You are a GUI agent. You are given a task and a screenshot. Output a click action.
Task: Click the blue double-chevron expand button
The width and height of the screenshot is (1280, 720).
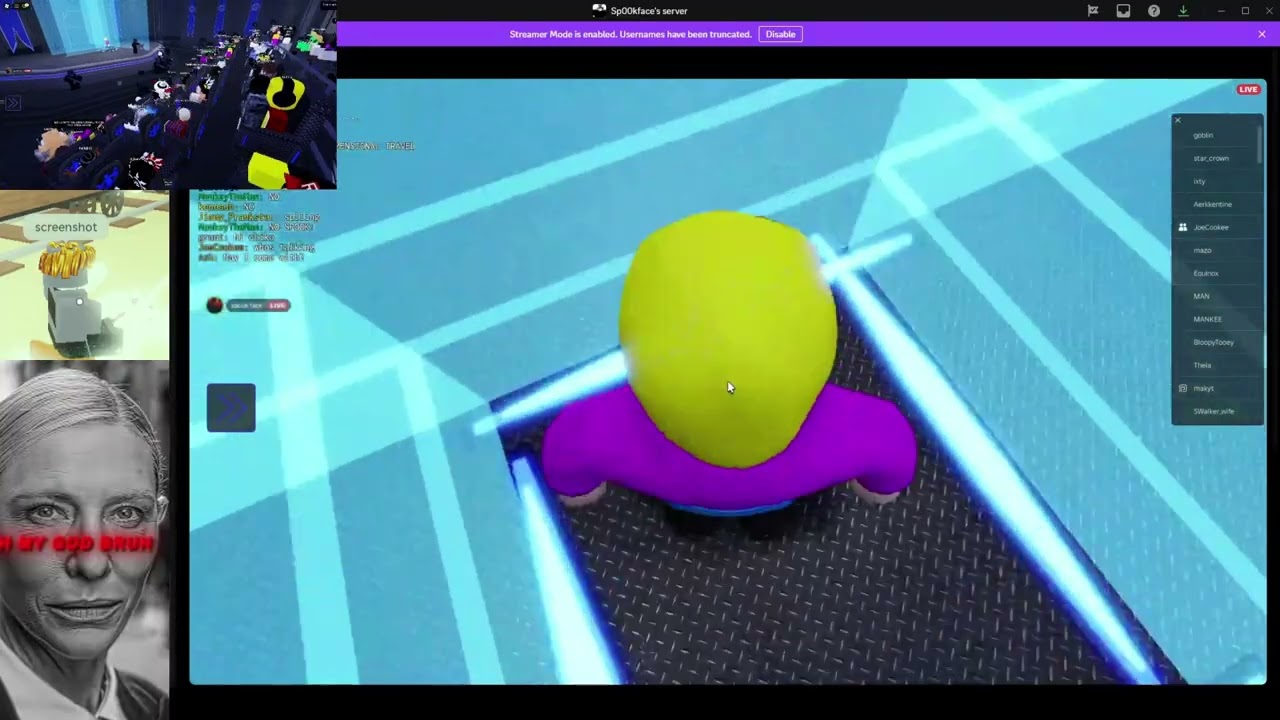pyautogui.click(x=231, y=408)
